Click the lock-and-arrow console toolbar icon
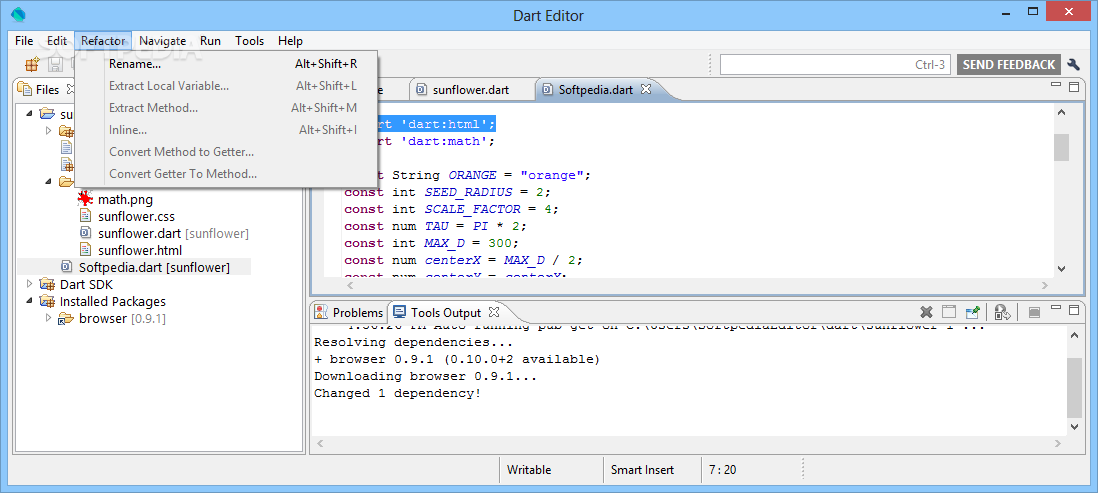Image resolution: width=1098 pixels, height=493 pixels. click(x=1002, y=312)
